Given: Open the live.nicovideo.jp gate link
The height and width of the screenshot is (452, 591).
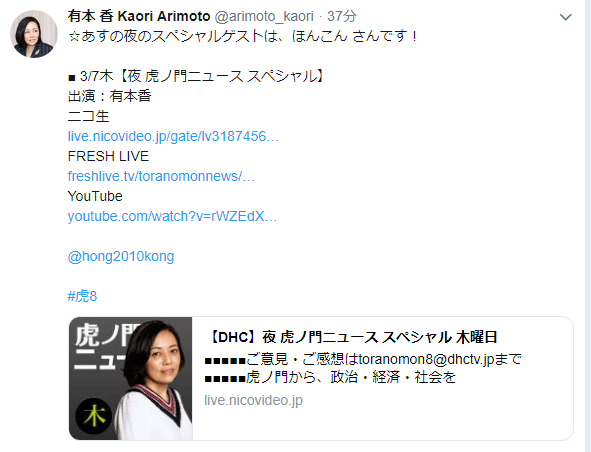Looking at the screenshot, I should pyautogui.click(x=173, y=136).
